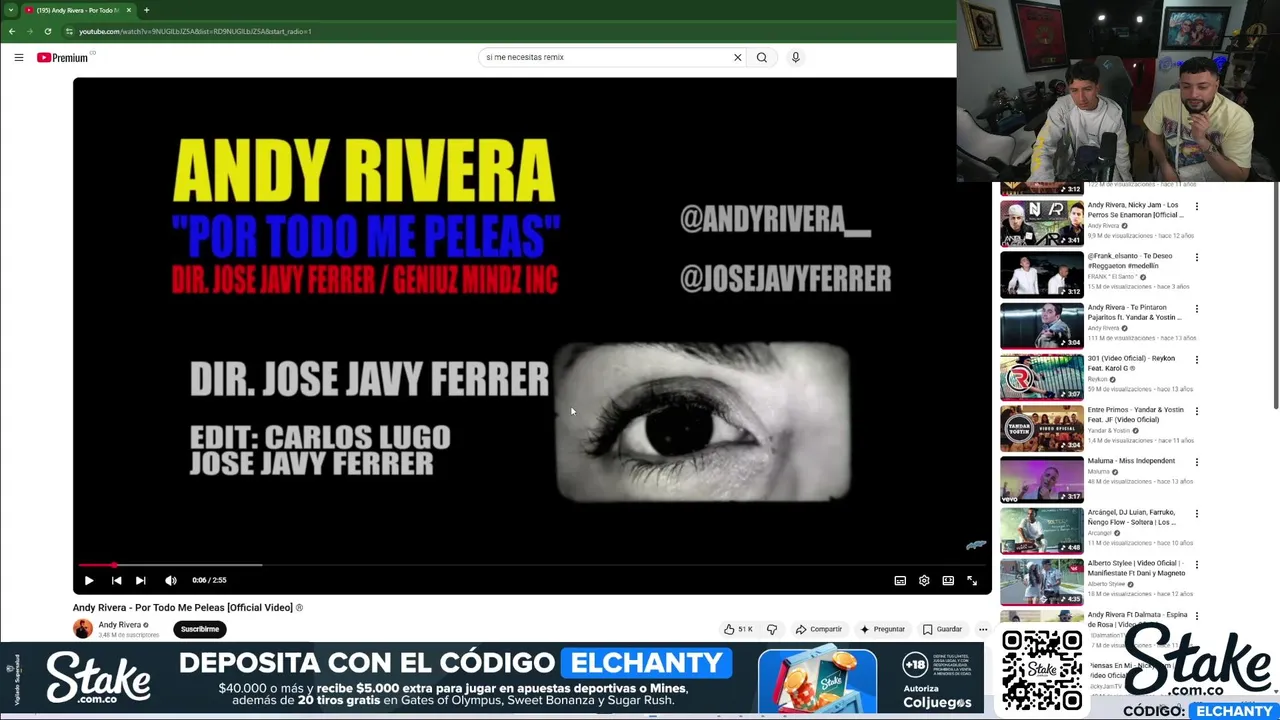Open the 301 (Video Oficial) - Reykon title
The image size is (1280, 720).
(1132, 363)
